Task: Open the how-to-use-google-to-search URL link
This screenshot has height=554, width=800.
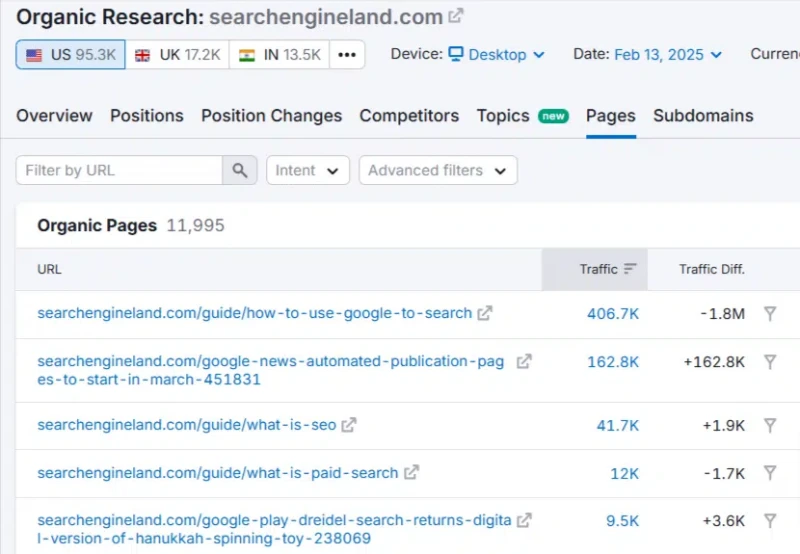Action: 255,313
